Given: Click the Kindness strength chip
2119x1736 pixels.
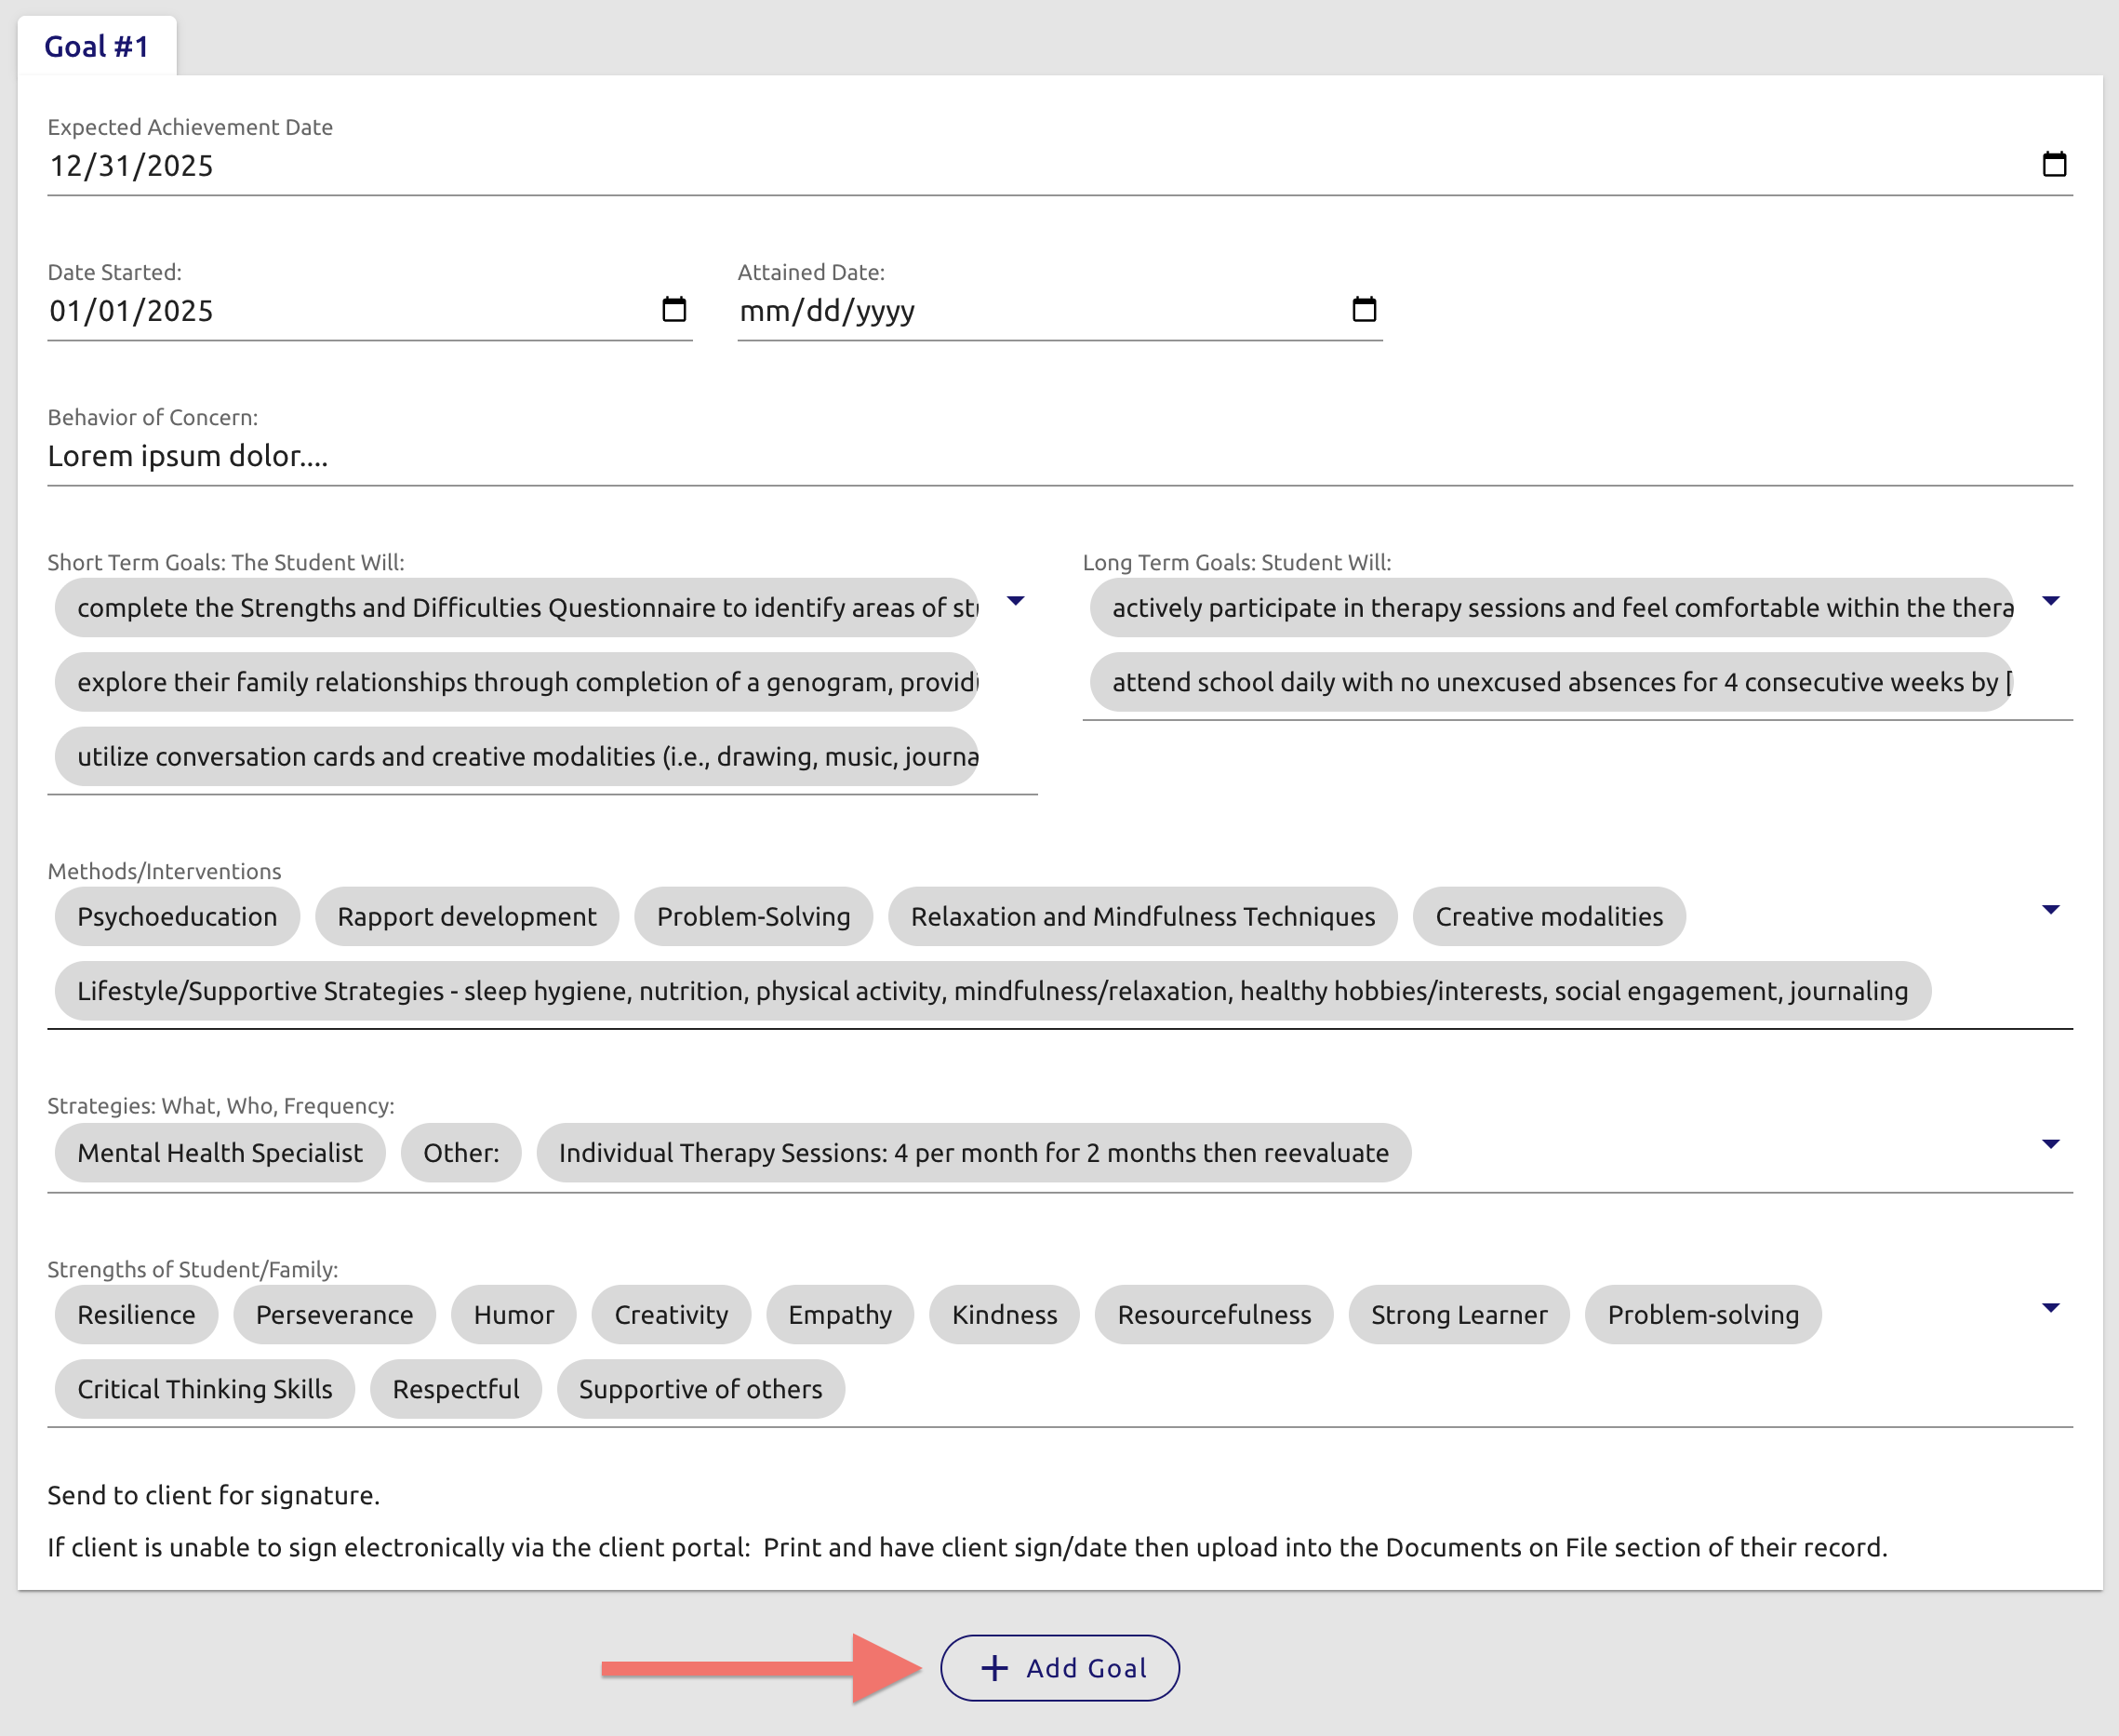Looking at the screenshot, I should [1004, 1314].
